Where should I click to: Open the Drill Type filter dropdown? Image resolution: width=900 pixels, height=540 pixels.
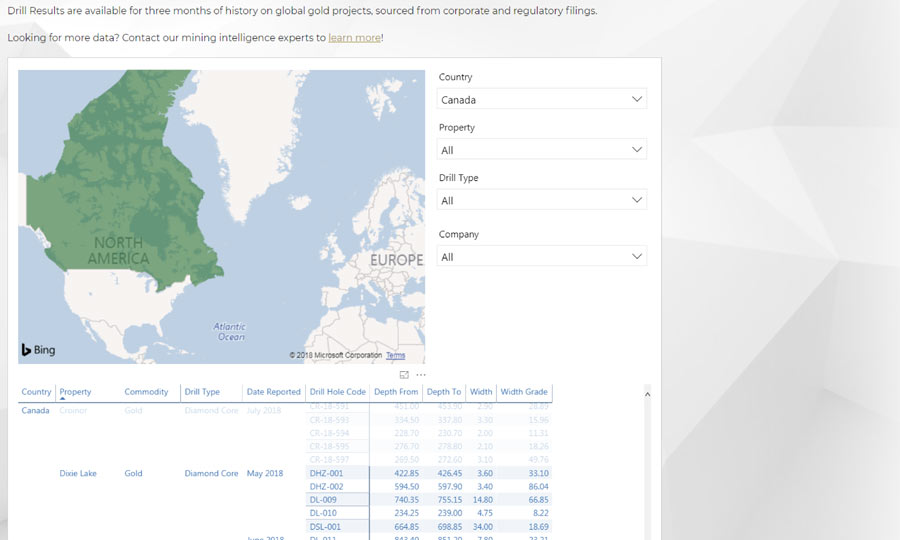tap(541, 200)
